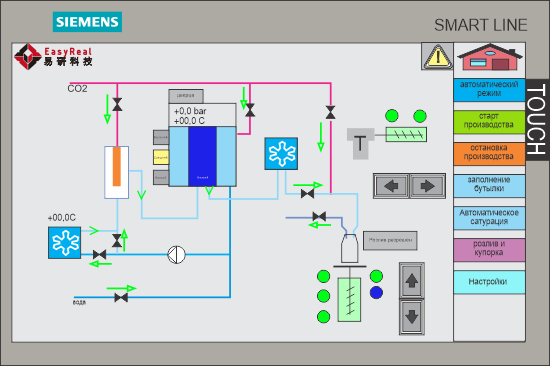Stop production with остановка производства

[489, 153]
